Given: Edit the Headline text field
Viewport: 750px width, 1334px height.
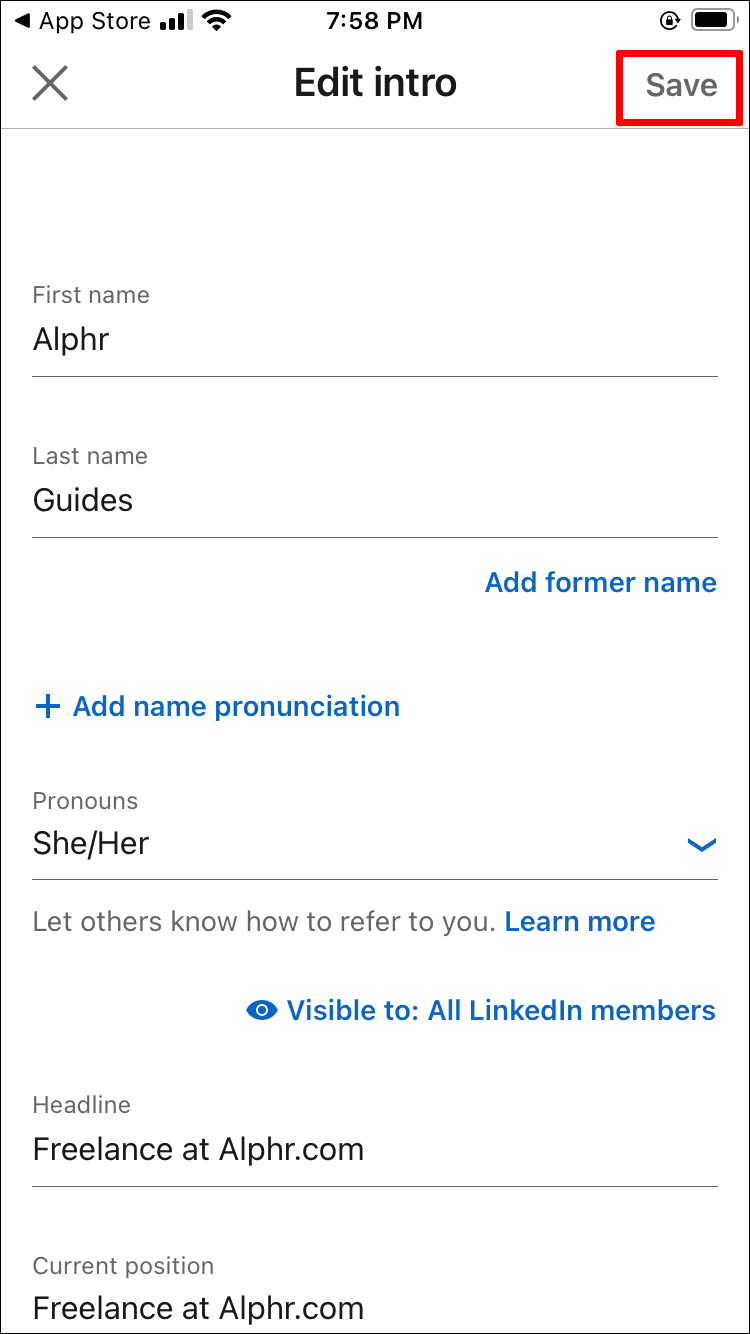Looking at the screenshot, I should coord(374,1149).
